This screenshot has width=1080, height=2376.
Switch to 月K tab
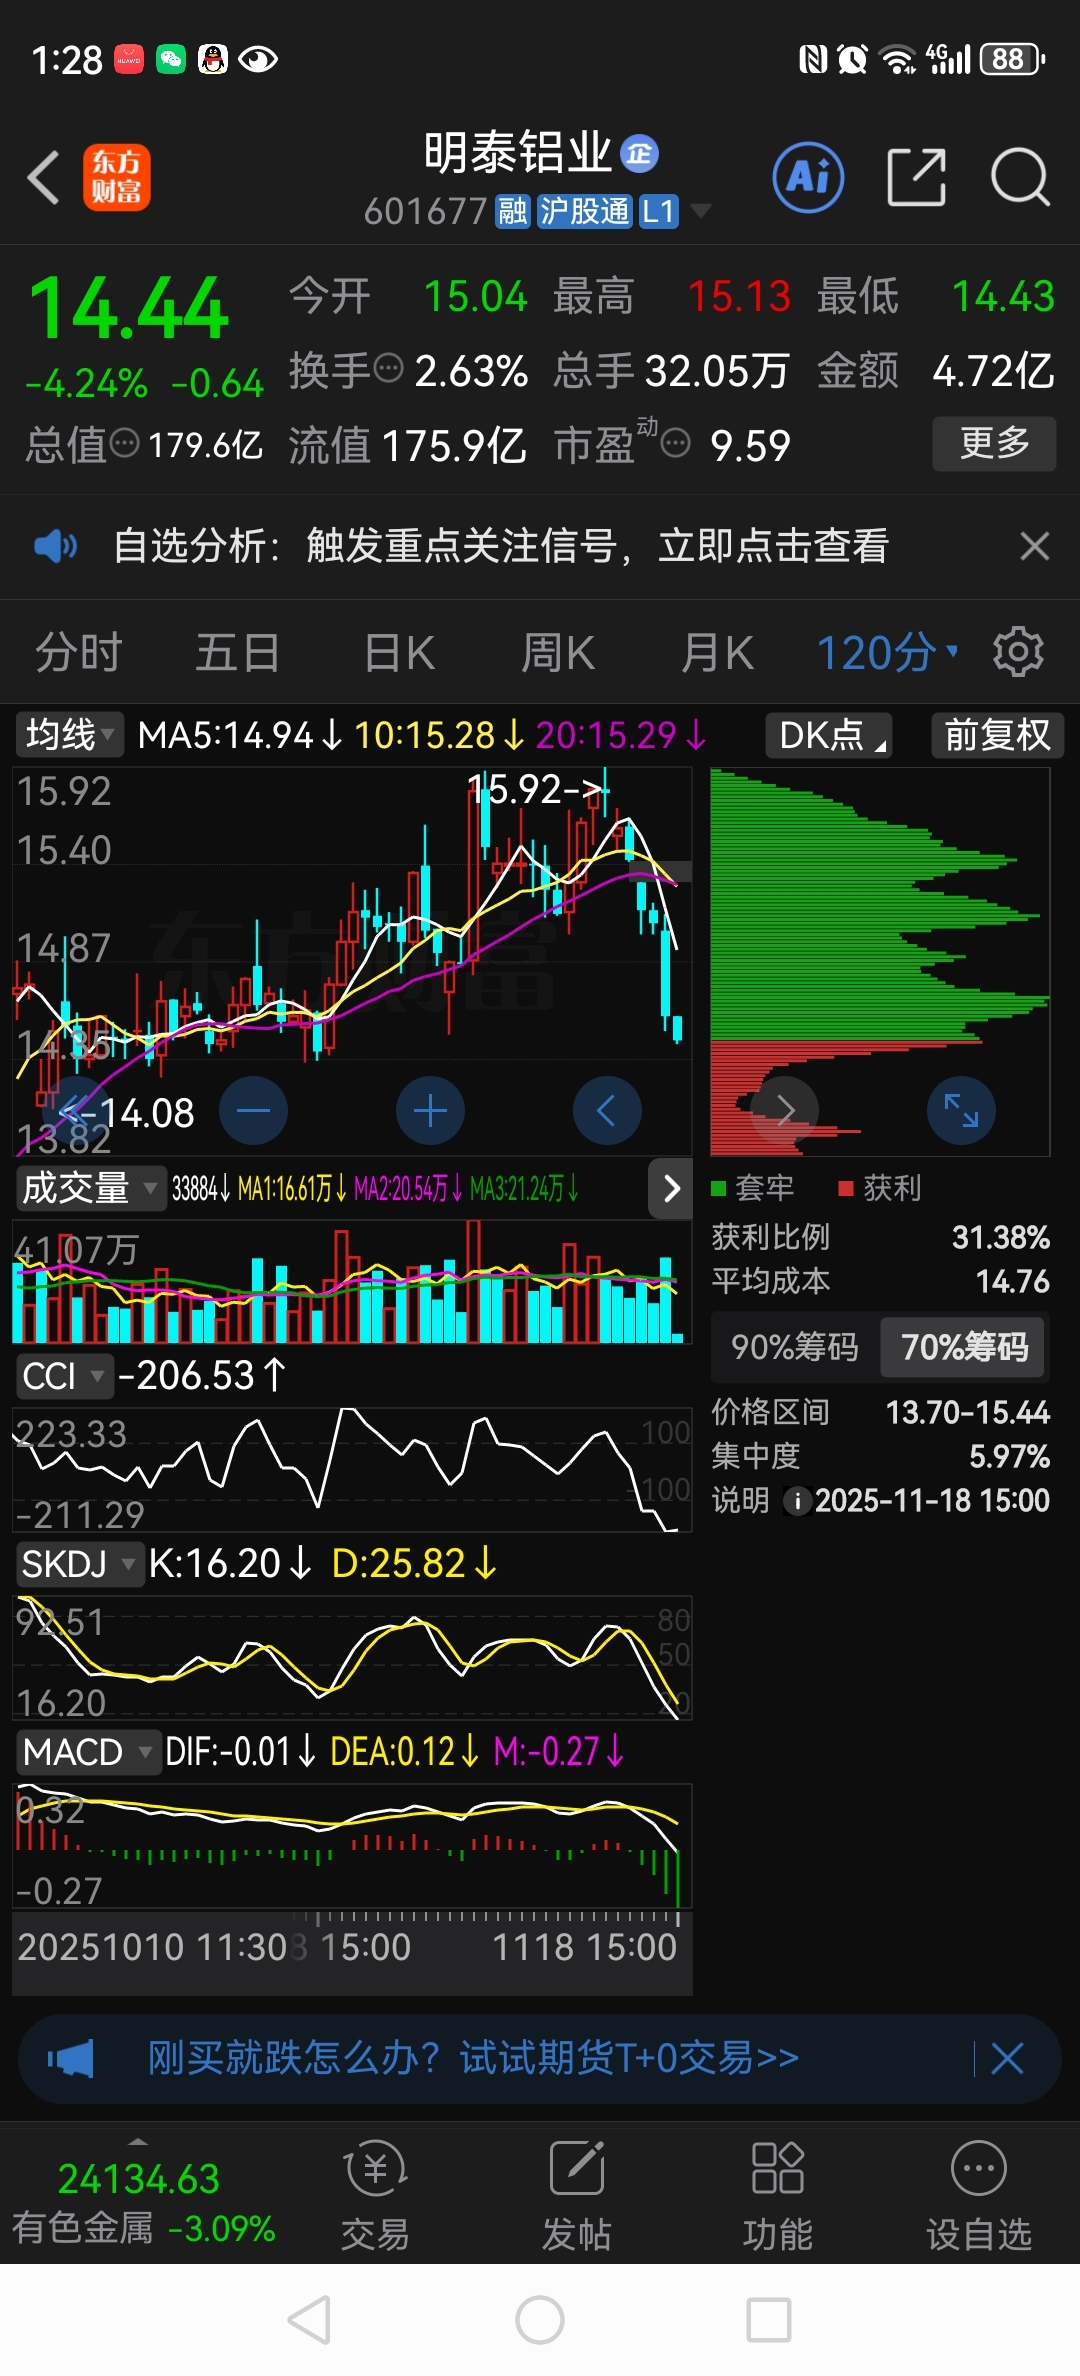point(717,653)
